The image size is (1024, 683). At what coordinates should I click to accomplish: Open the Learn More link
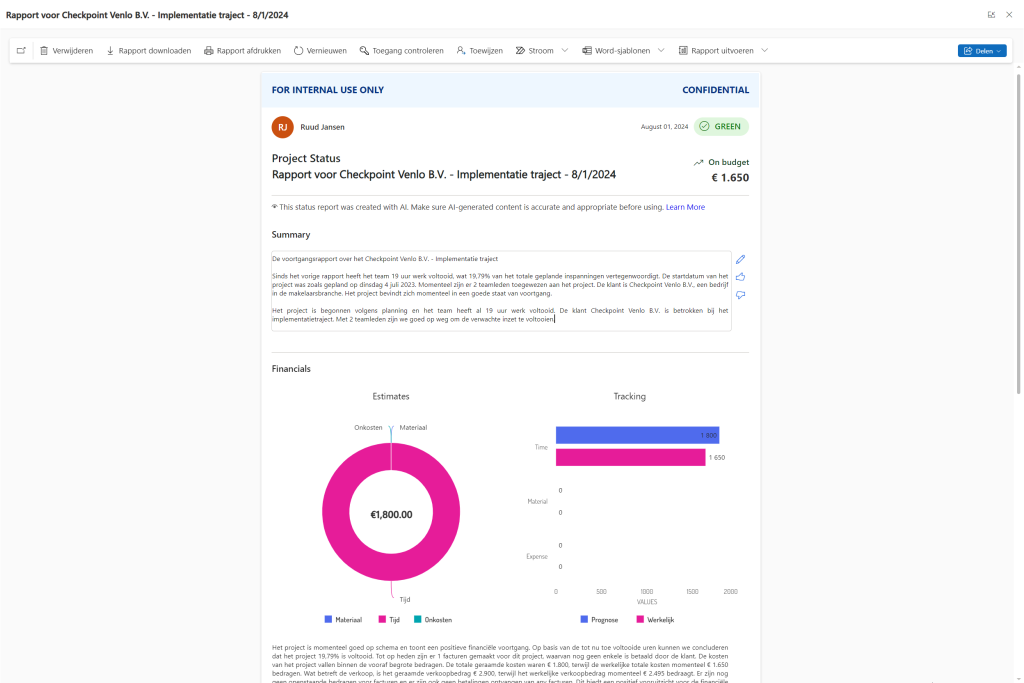coord(685,207)
